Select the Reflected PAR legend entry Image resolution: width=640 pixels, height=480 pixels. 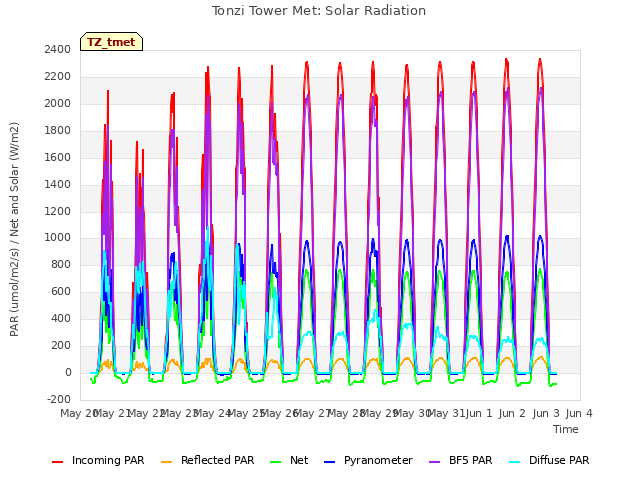(207, 460)
